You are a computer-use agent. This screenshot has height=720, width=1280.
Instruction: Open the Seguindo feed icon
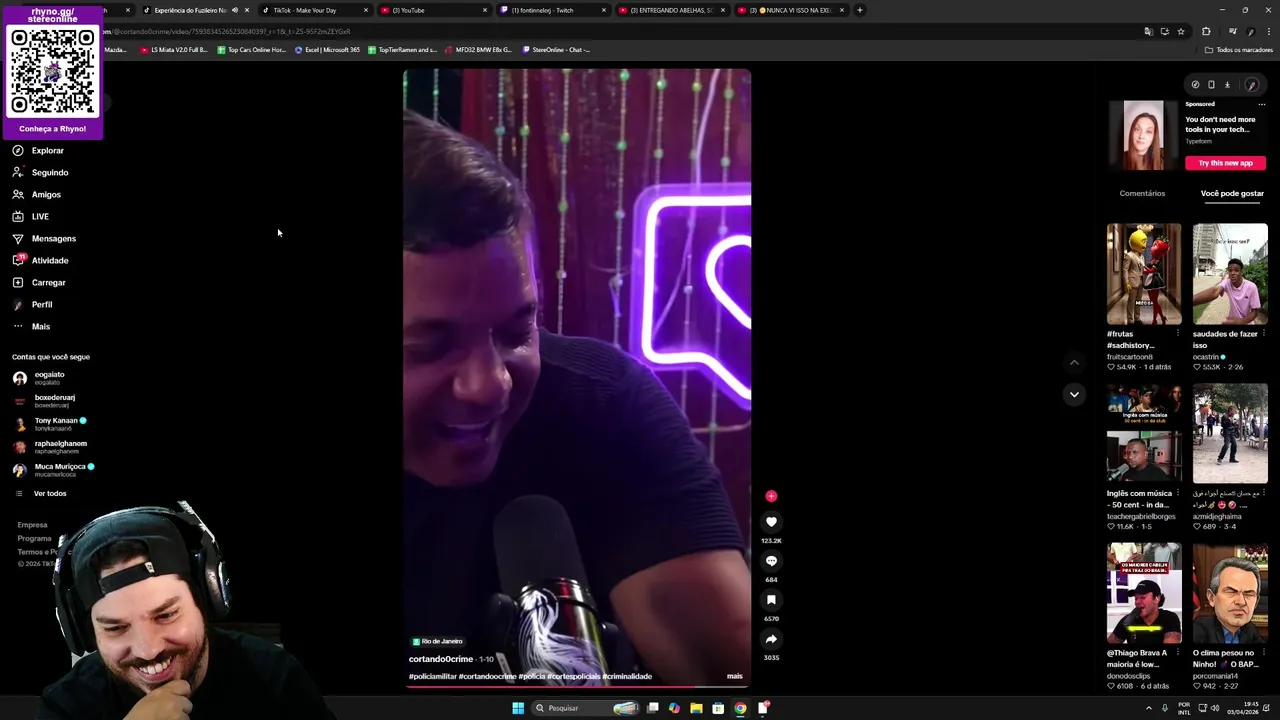(18, 172)
